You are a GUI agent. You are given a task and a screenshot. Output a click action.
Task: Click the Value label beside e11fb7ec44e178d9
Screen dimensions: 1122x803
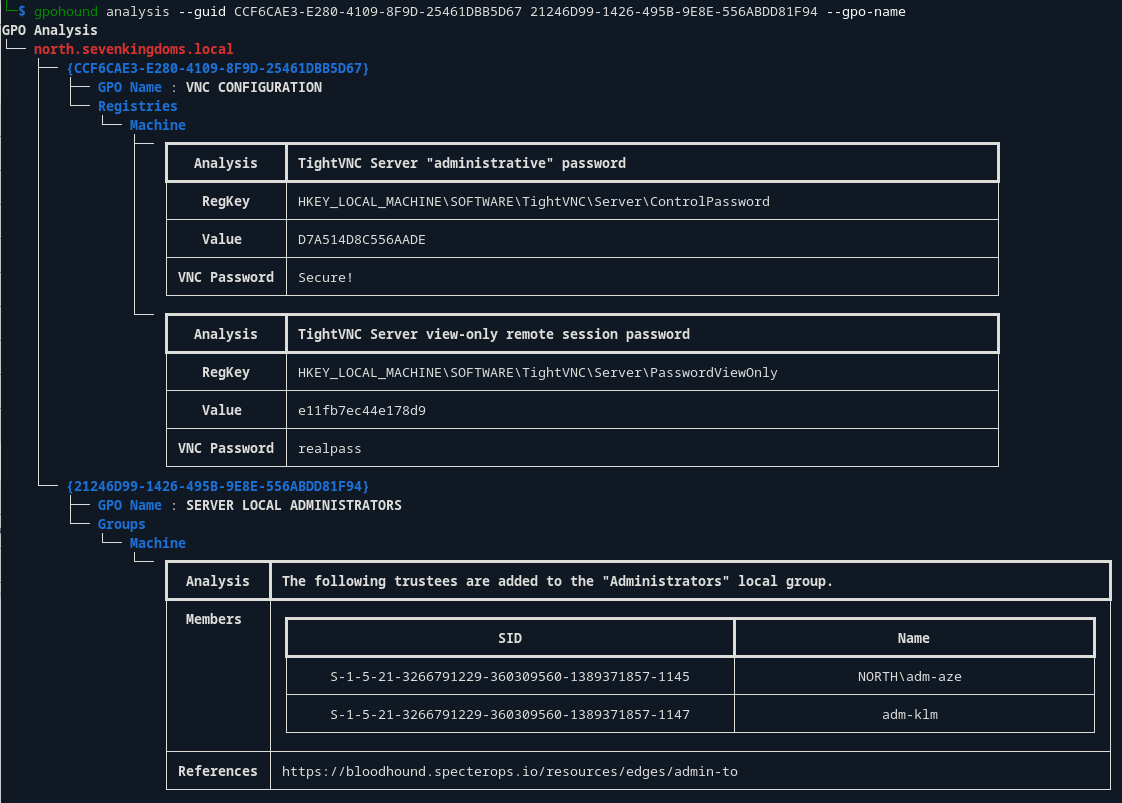point(222,411)
